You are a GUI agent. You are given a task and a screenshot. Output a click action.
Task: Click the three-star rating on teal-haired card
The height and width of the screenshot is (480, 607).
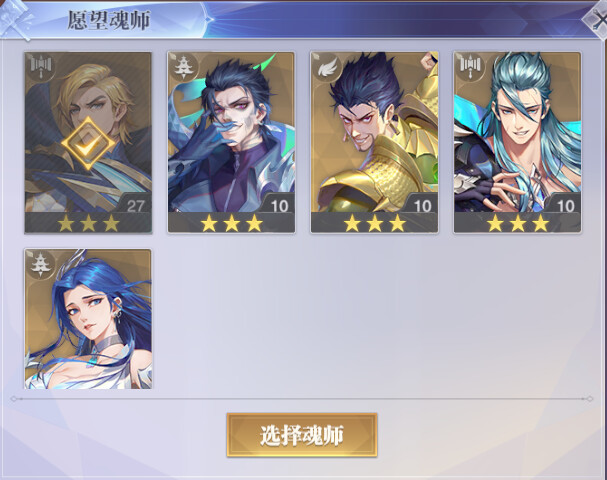coord(518,223)
